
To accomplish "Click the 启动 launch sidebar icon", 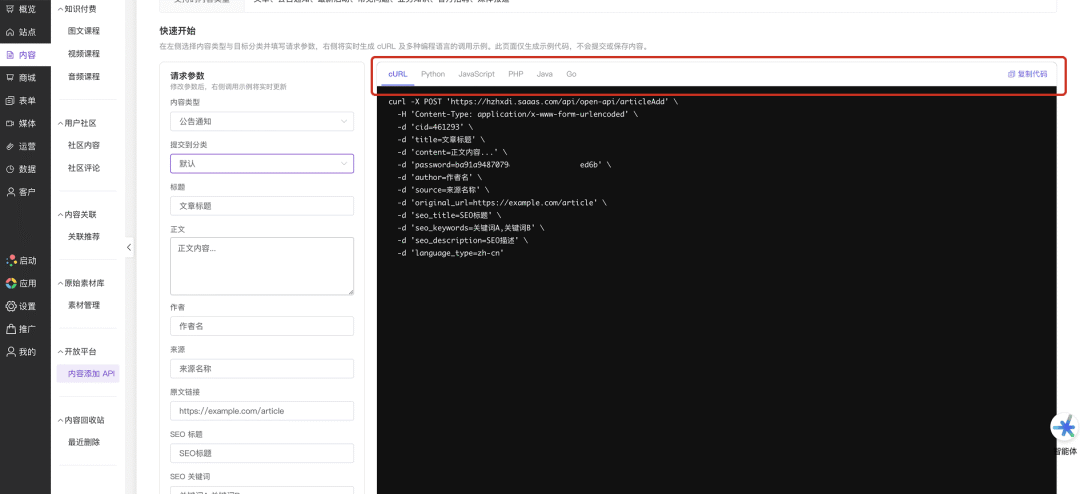I will pyautogui.click(x=11, y=260).
